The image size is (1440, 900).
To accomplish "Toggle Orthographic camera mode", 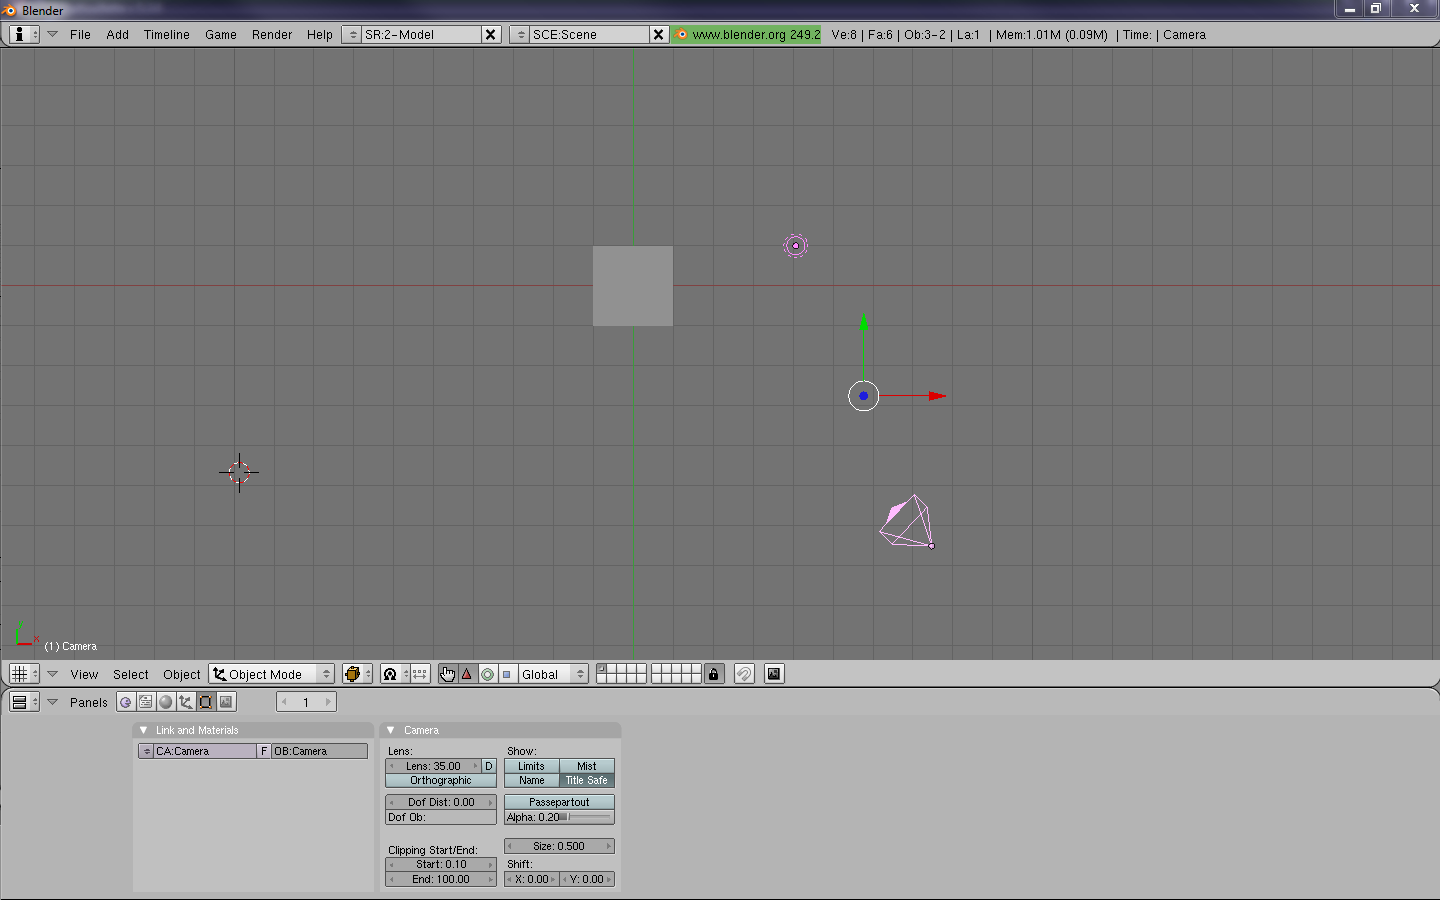I will pyautogui.click(x=441, y=780).
